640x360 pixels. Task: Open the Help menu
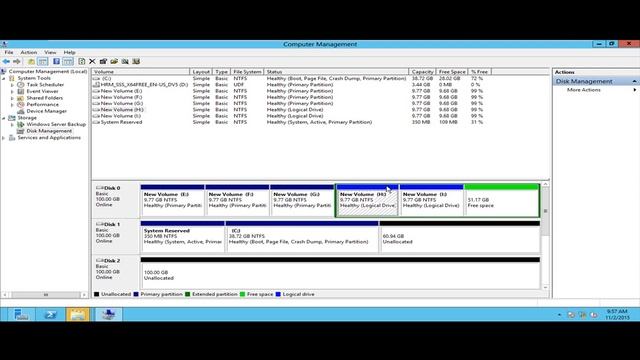[69, 52]
